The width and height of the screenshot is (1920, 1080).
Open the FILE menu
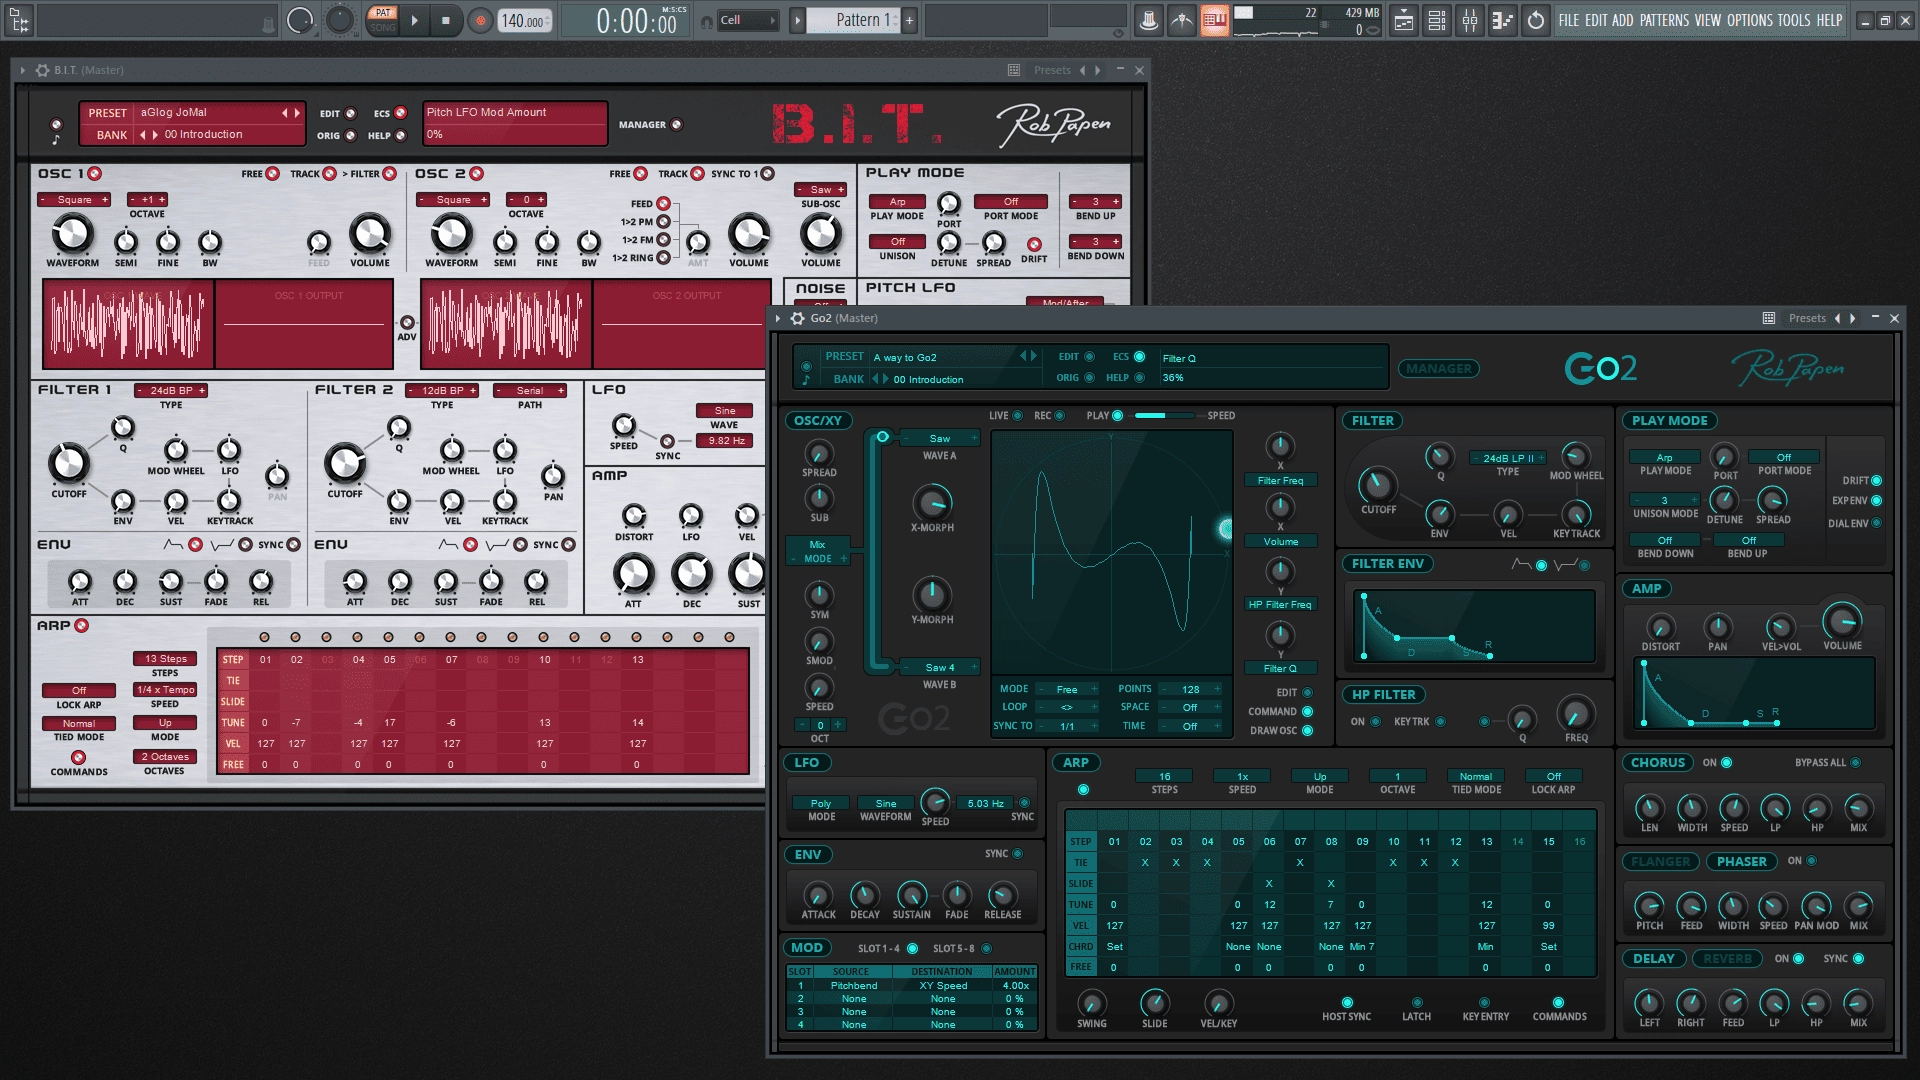pos(1569,20)
